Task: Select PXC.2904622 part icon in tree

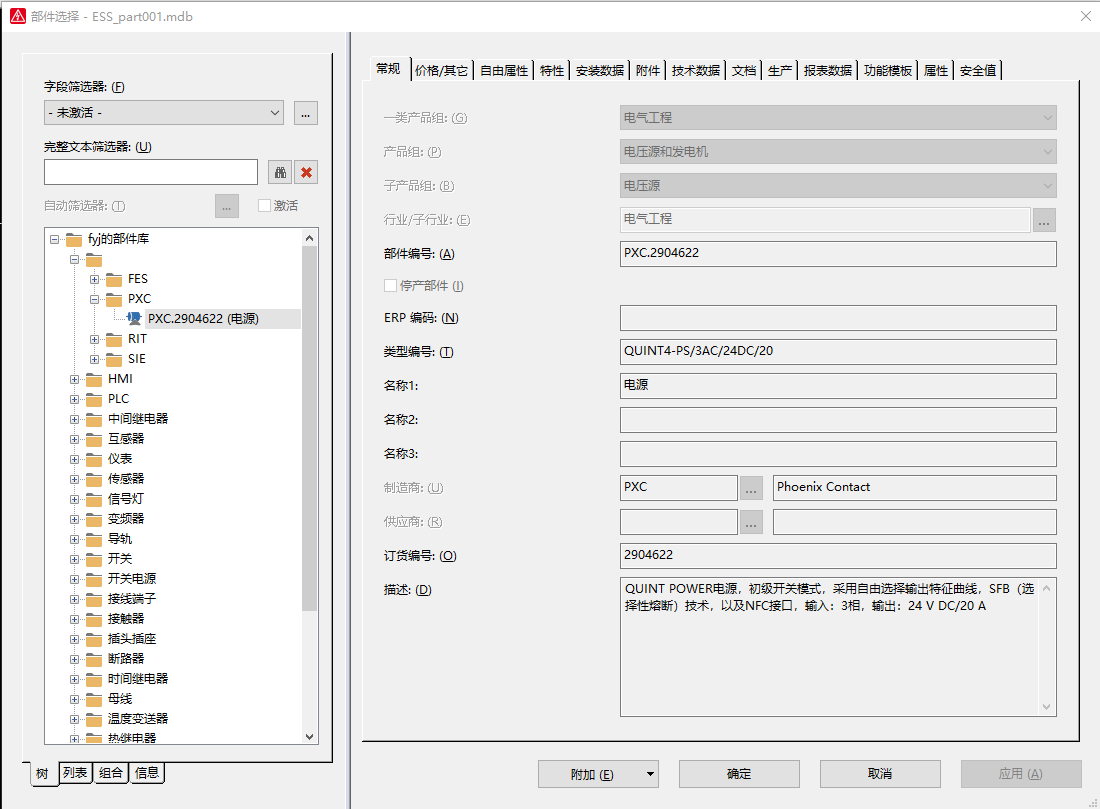Action: tap(134, 319)
